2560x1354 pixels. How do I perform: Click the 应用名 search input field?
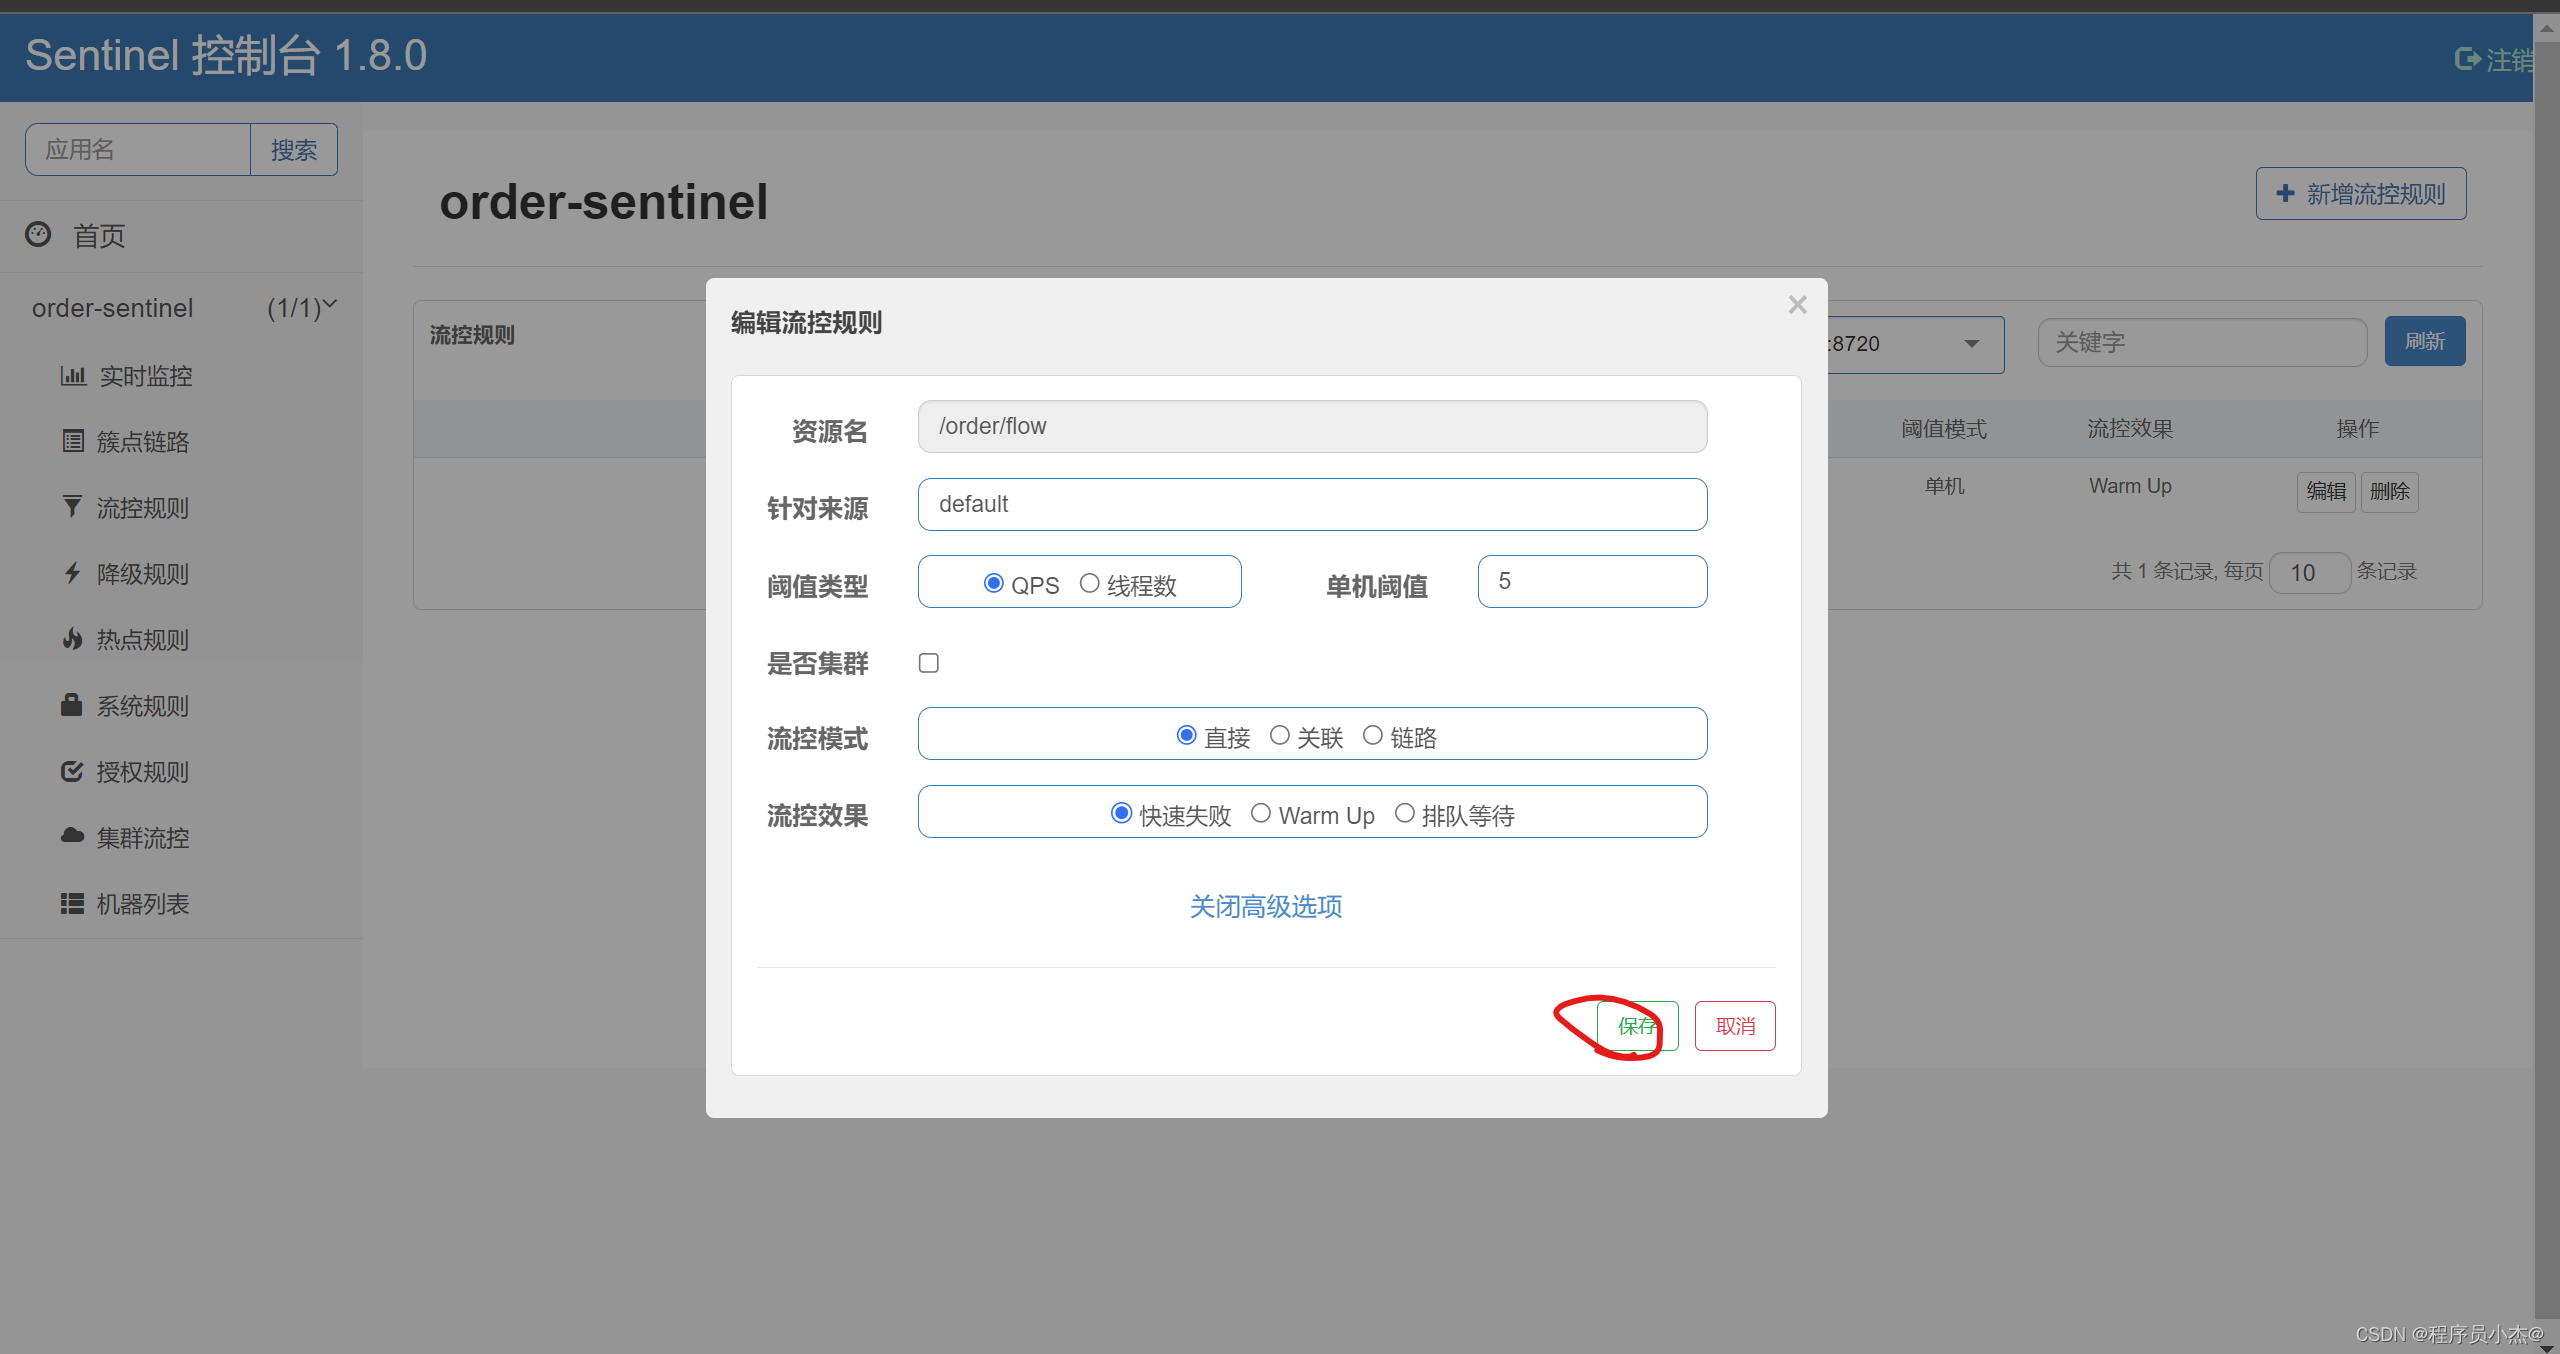pyautogui.click(x=138, y=150)
